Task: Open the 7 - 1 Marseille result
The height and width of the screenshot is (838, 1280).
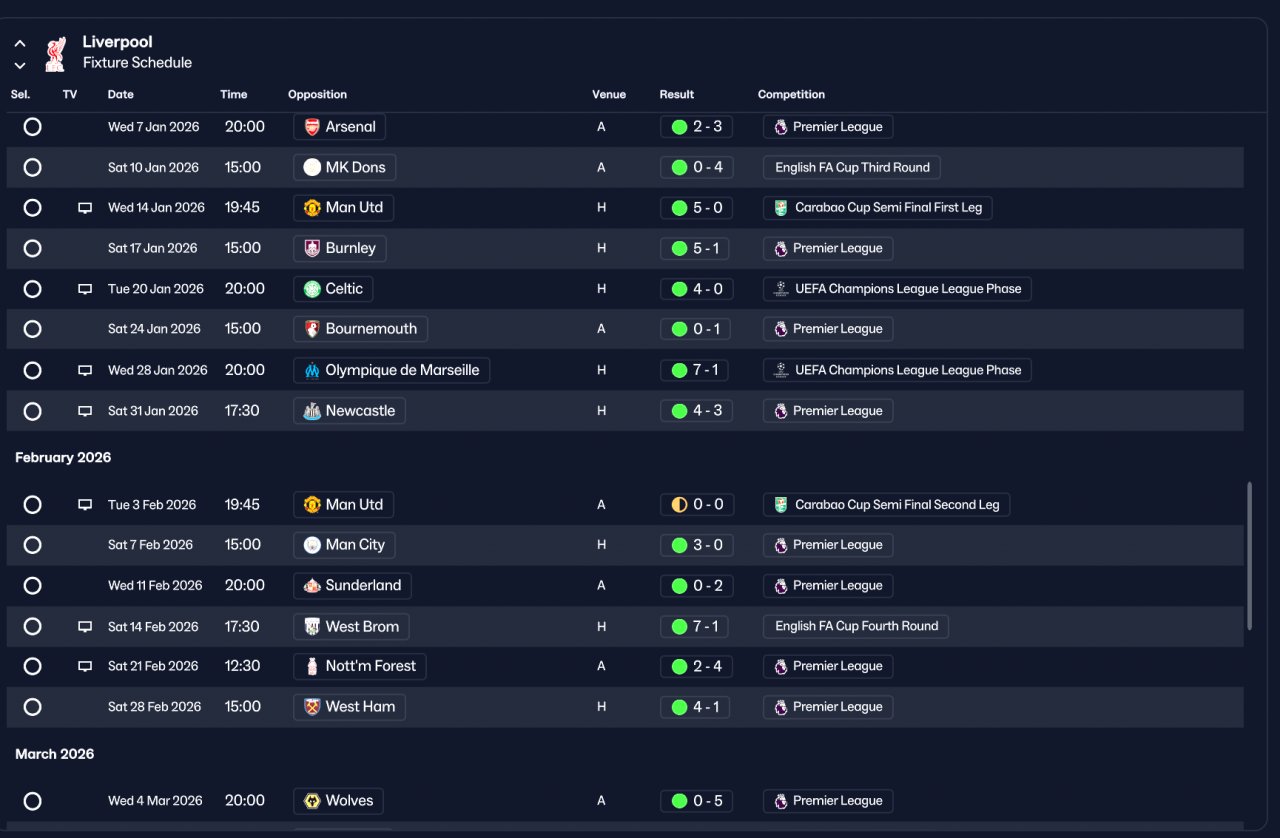Action: click(x=696, y=370)
